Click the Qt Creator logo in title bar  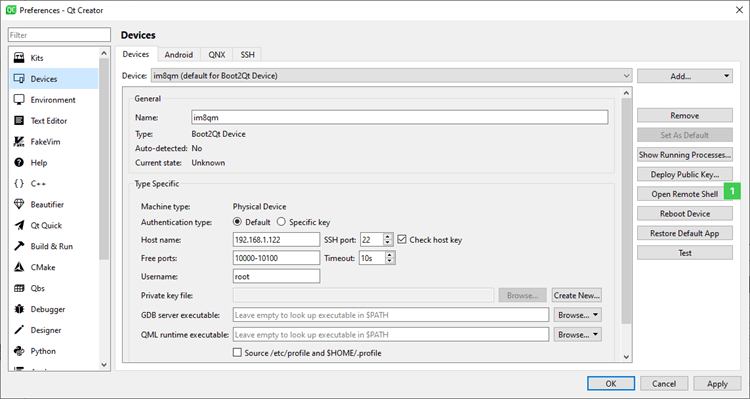11,10
